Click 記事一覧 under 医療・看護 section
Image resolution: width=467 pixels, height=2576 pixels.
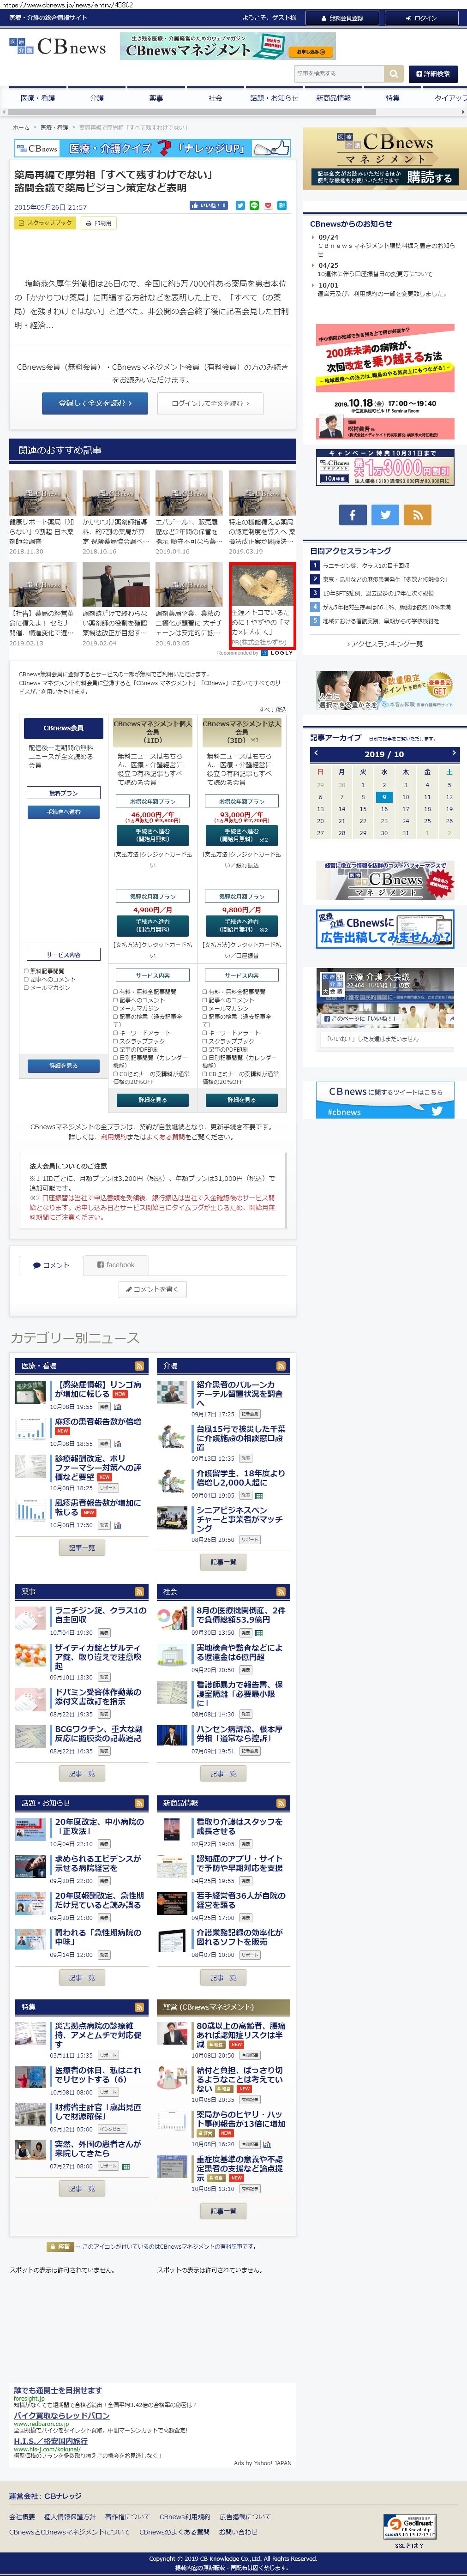(81, 1547)
